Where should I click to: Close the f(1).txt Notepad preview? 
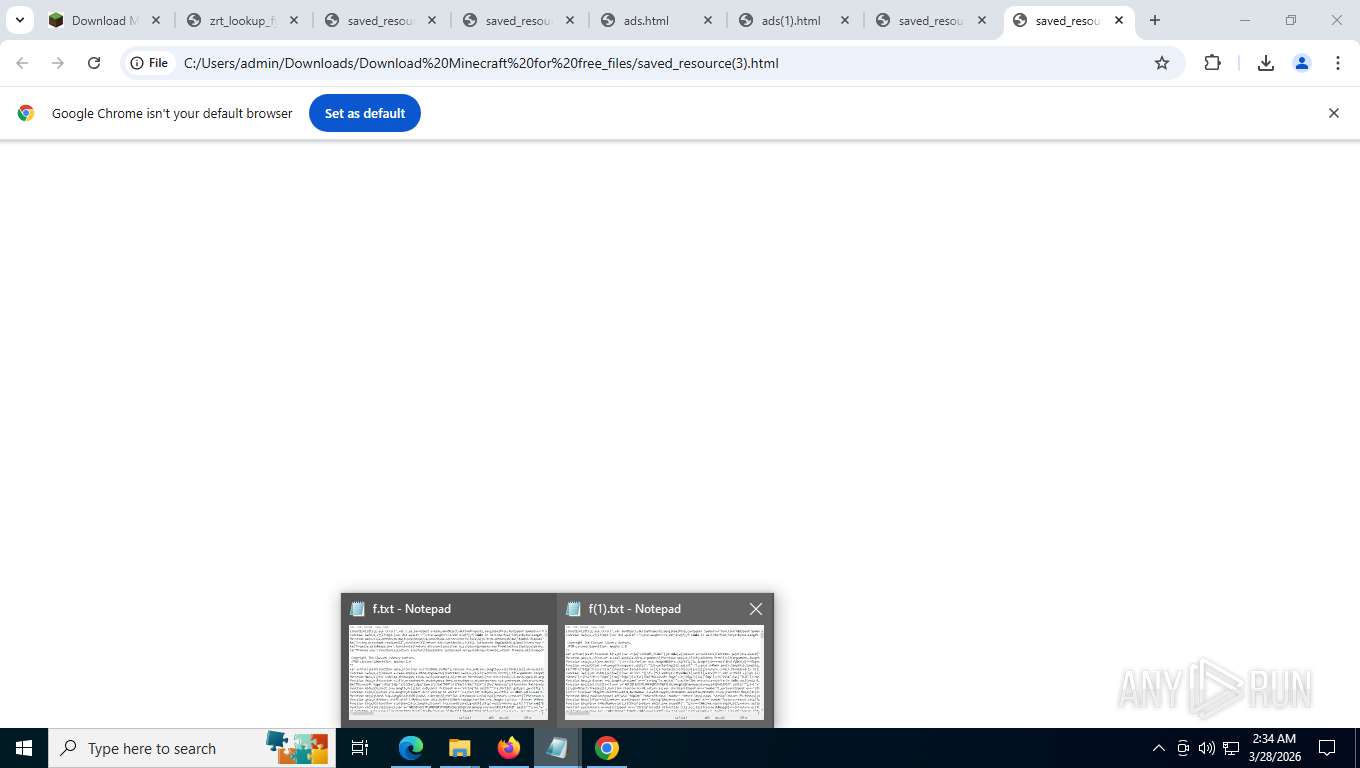pyautogui.click(x=756, y=609)
